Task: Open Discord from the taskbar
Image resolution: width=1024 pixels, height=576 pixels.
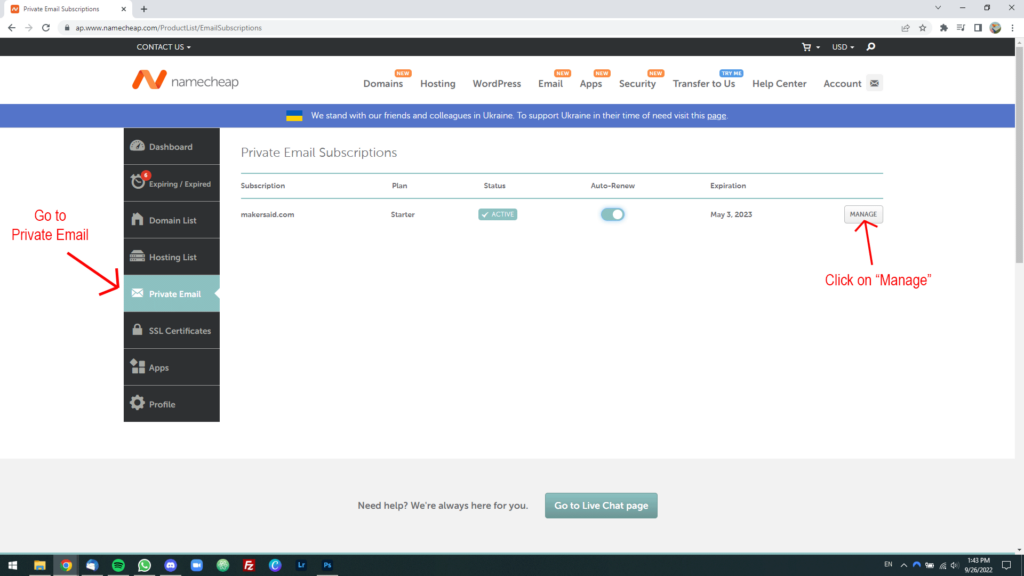Action: [170, 565]
